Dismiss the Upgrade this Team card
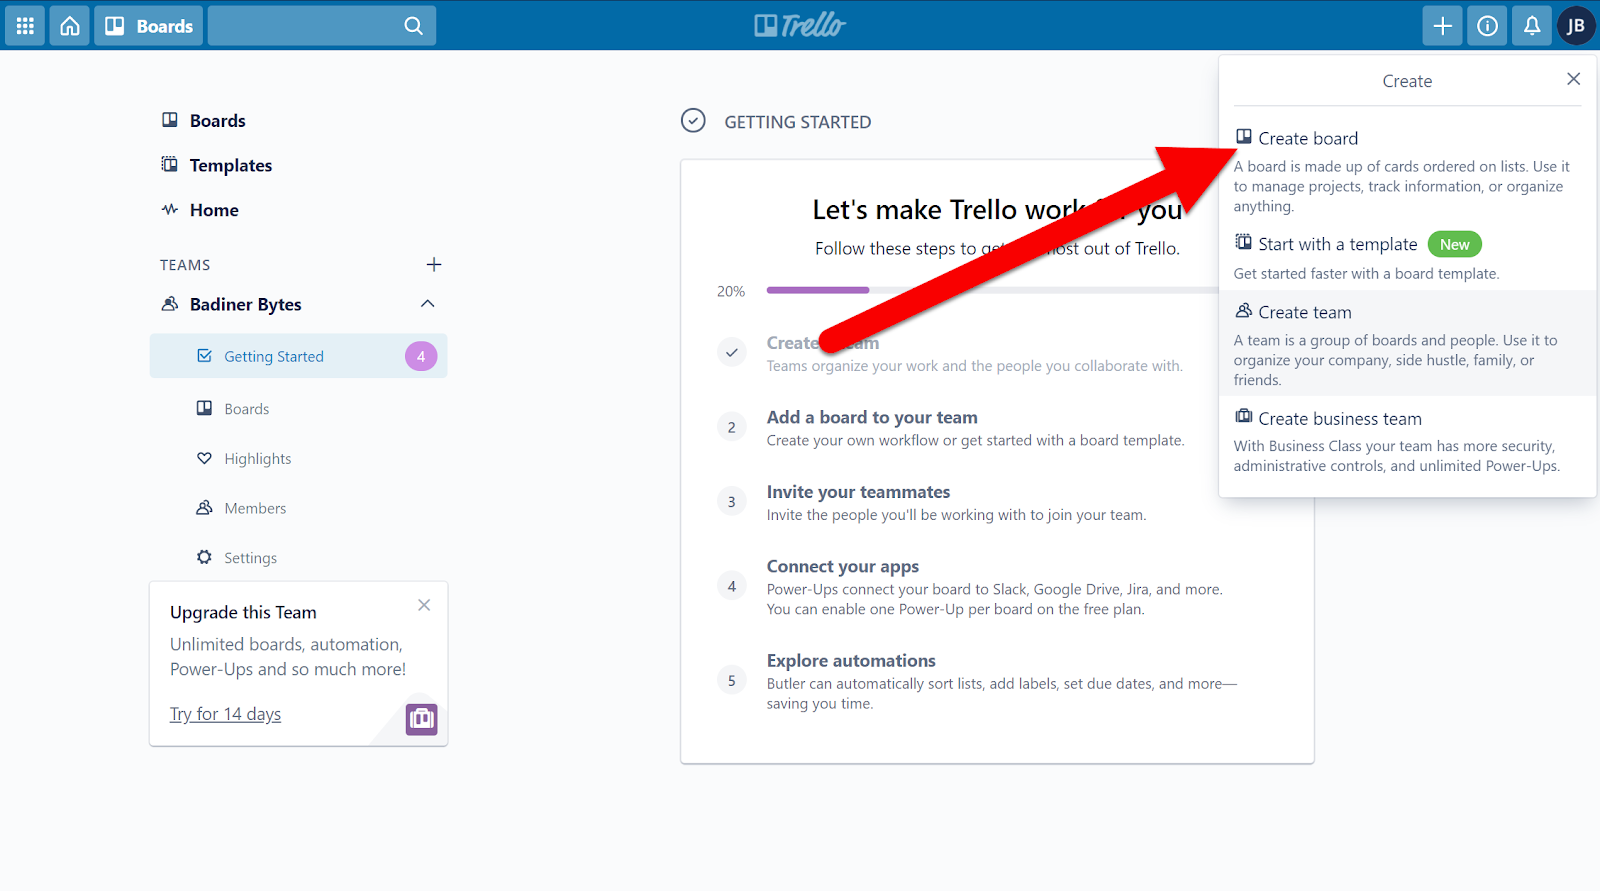This screenshot has width=1600, height=891. 424,605
